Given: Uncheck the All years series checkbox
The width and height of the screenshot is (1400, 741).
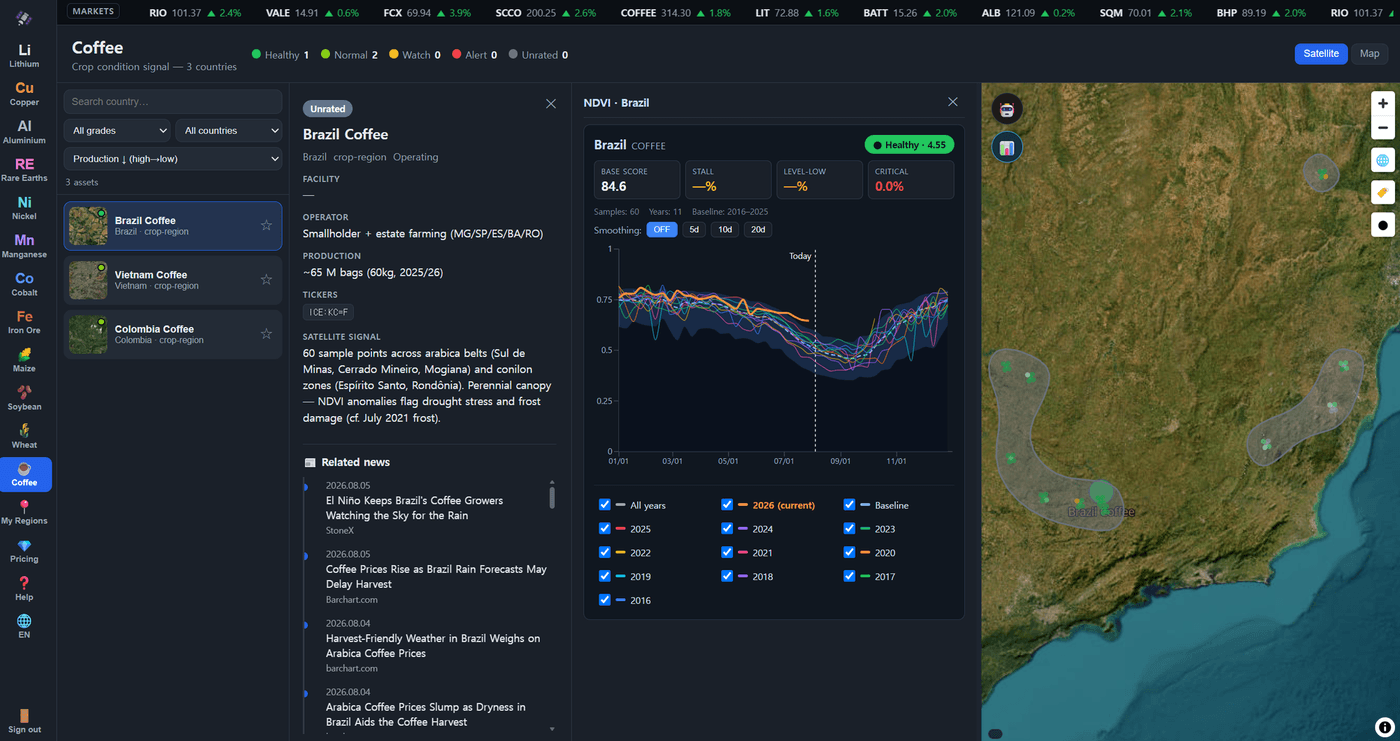Looking at the screenshot, I should (x=604, y=505).
